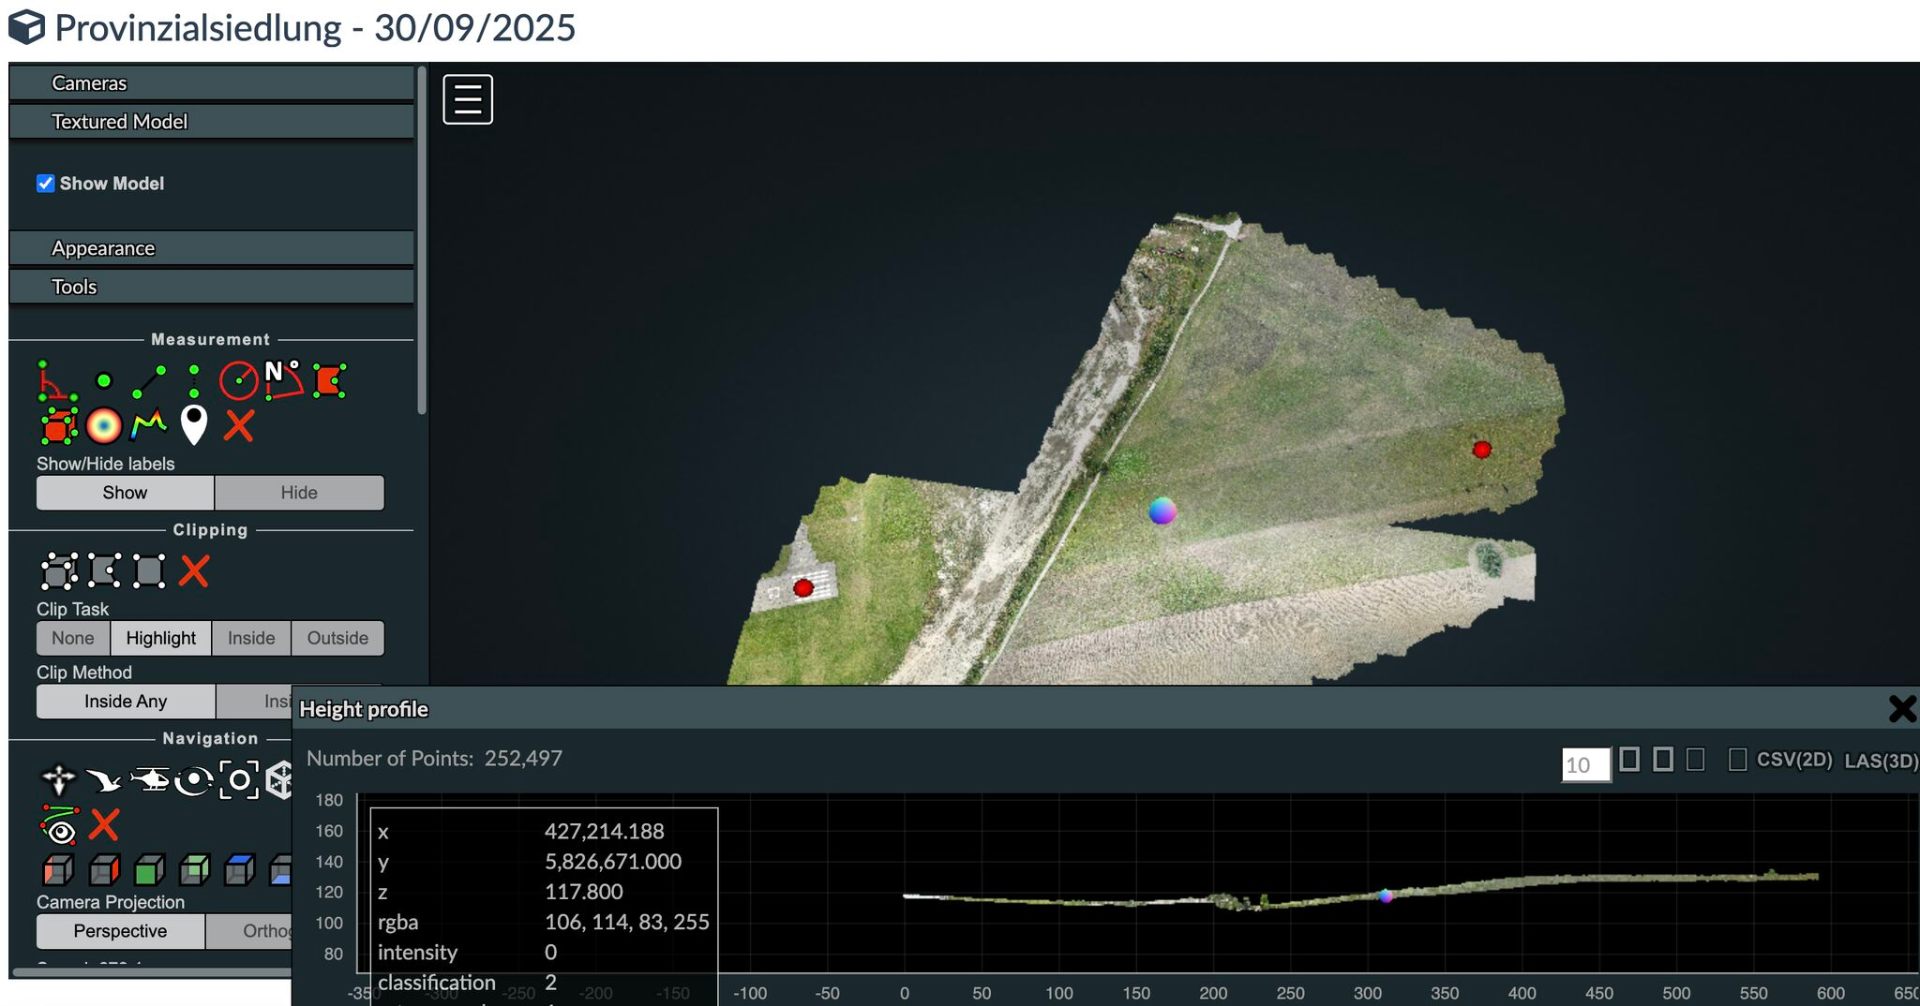Toggle the sidebar hamburger menu
Screen dimensions: 1920x1006
(x=468, y=99)
